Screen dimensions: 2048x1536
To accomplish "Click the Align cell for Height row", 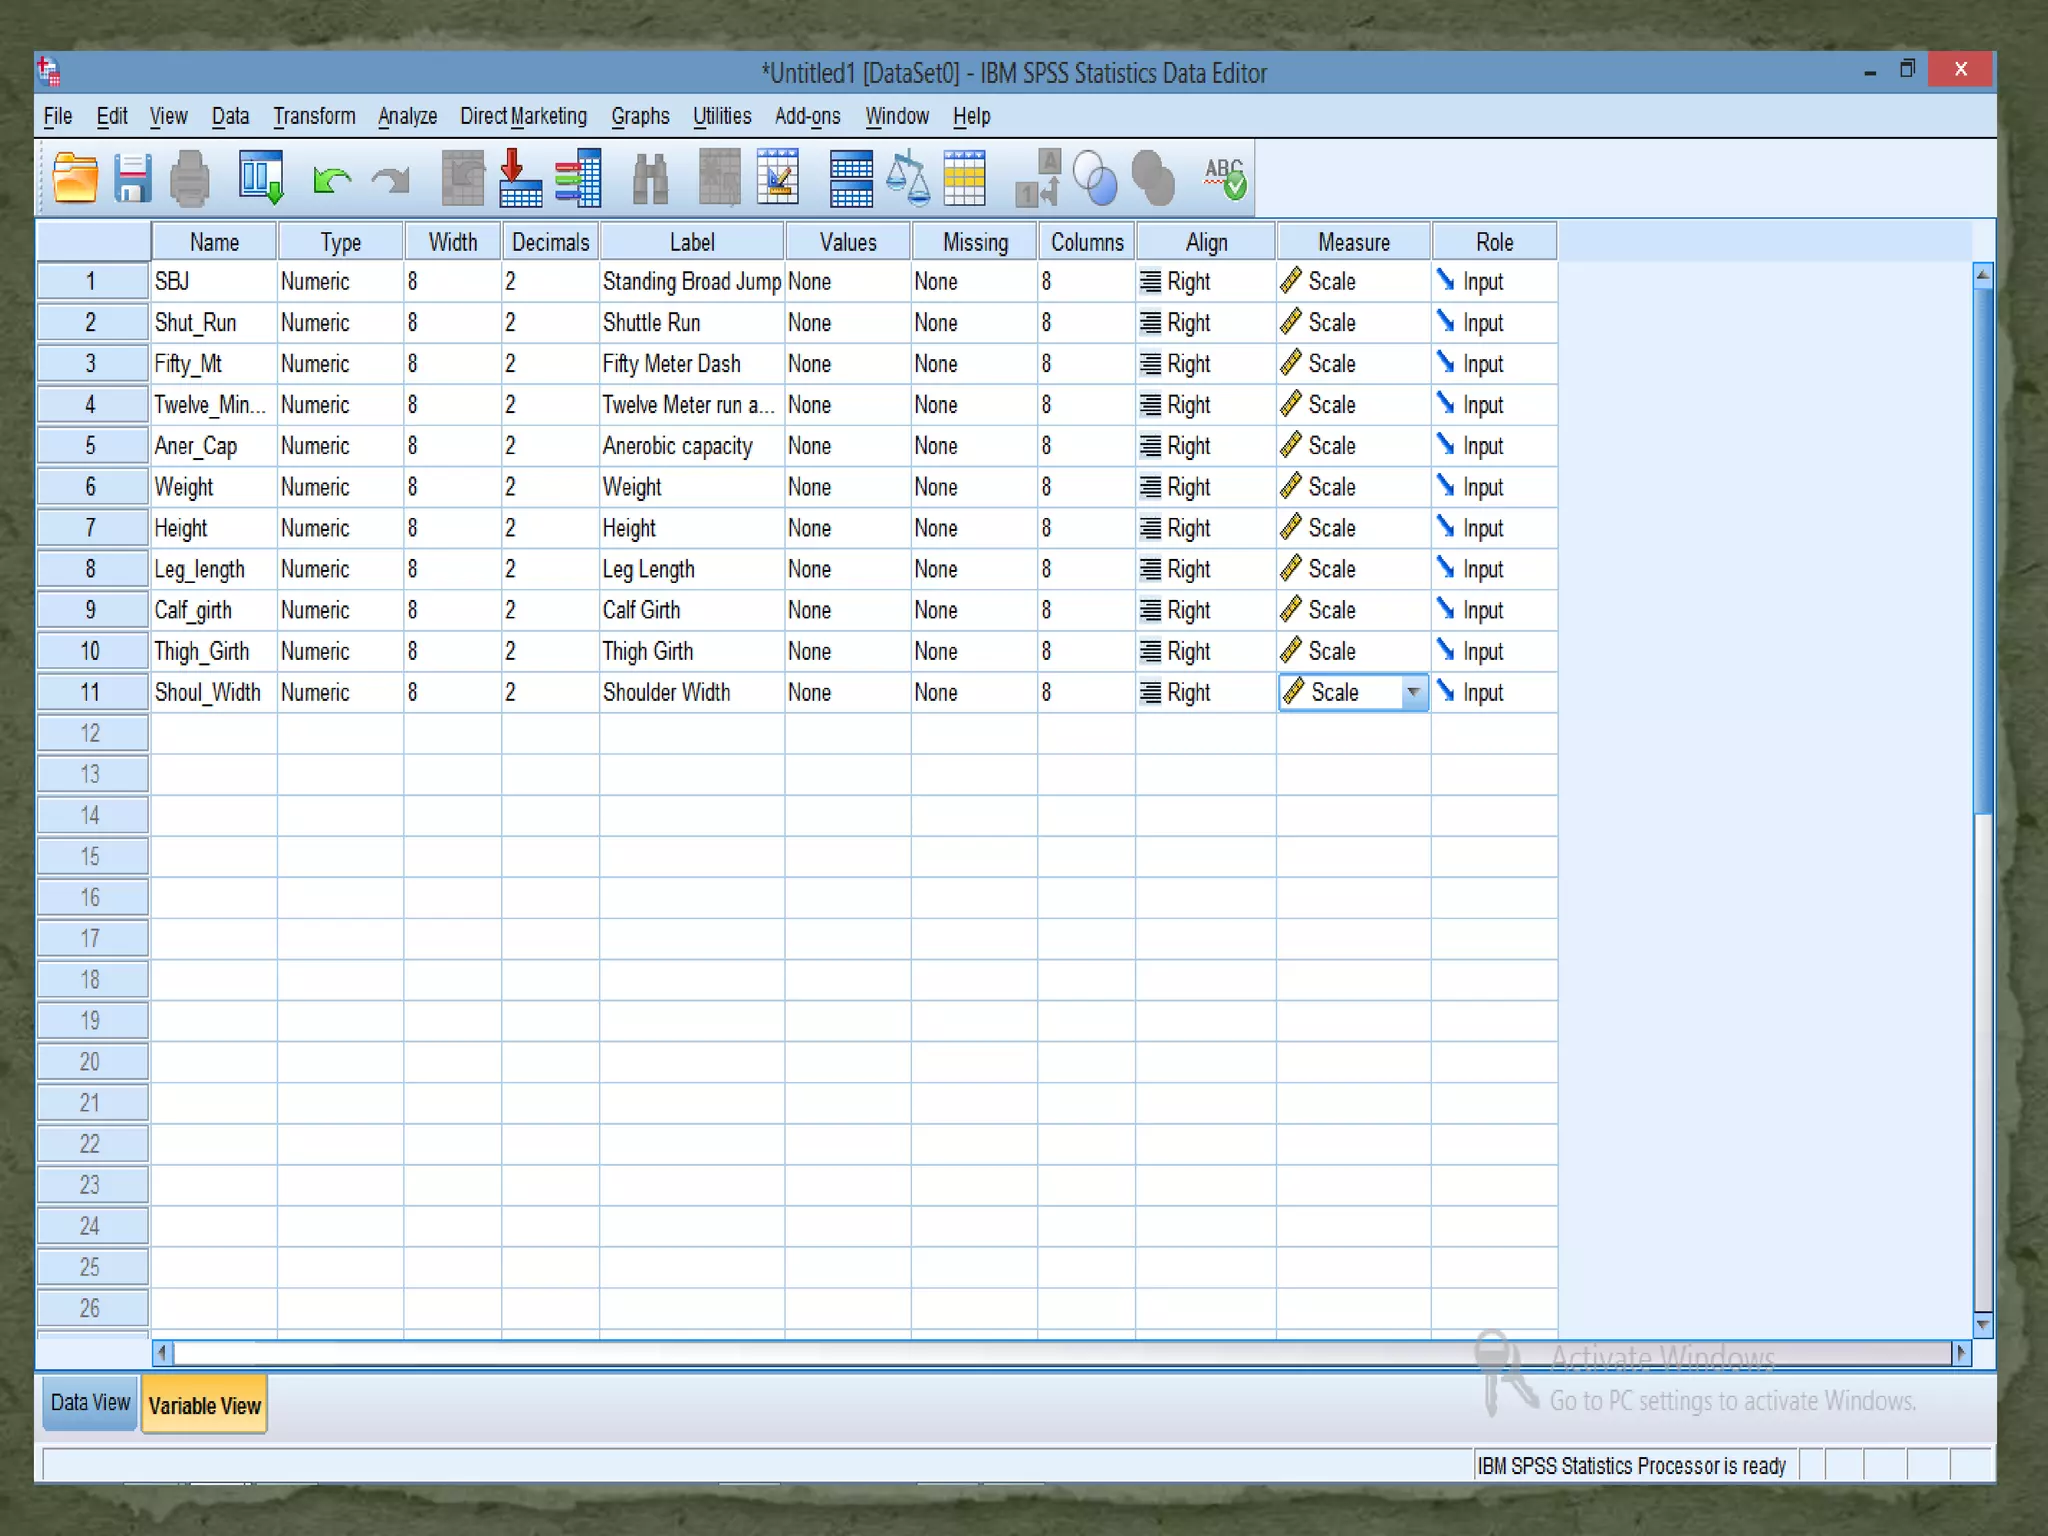I will coord(1205,528).
